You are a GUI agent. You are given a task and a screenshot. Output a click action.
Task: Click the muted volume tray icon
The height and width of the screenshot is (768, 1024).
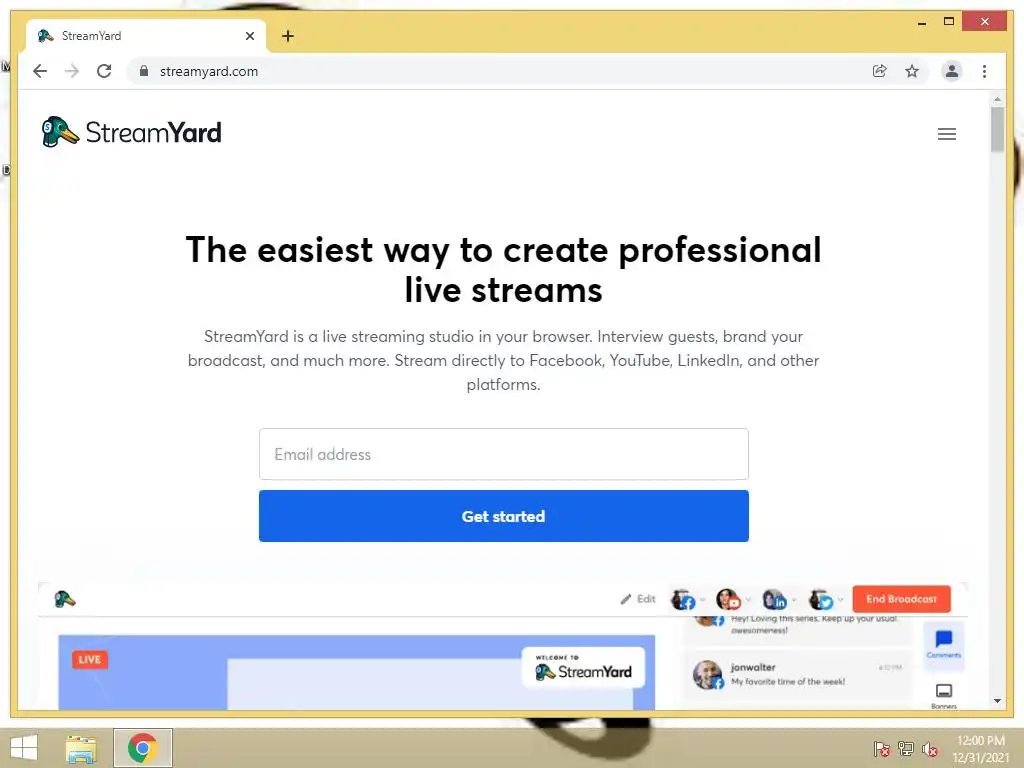[x=930, y=749]
